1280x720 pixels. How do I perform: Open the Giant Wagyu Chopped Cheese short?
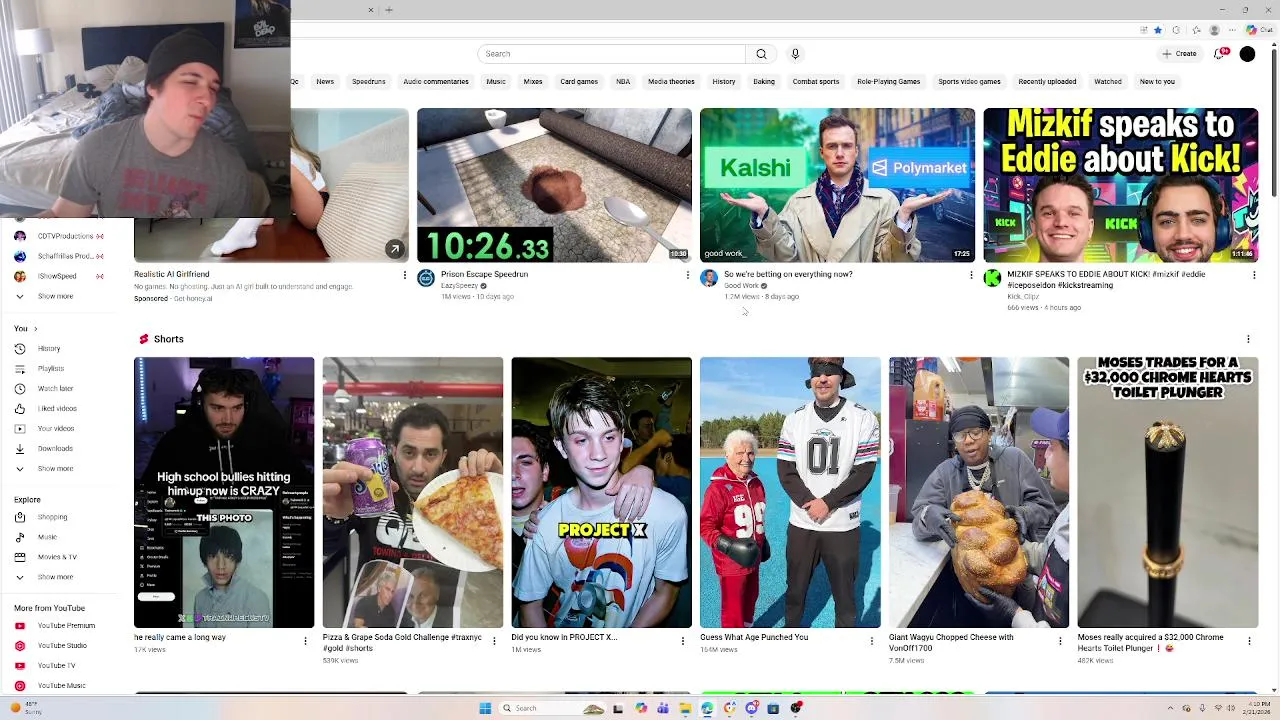click(978, 492)
